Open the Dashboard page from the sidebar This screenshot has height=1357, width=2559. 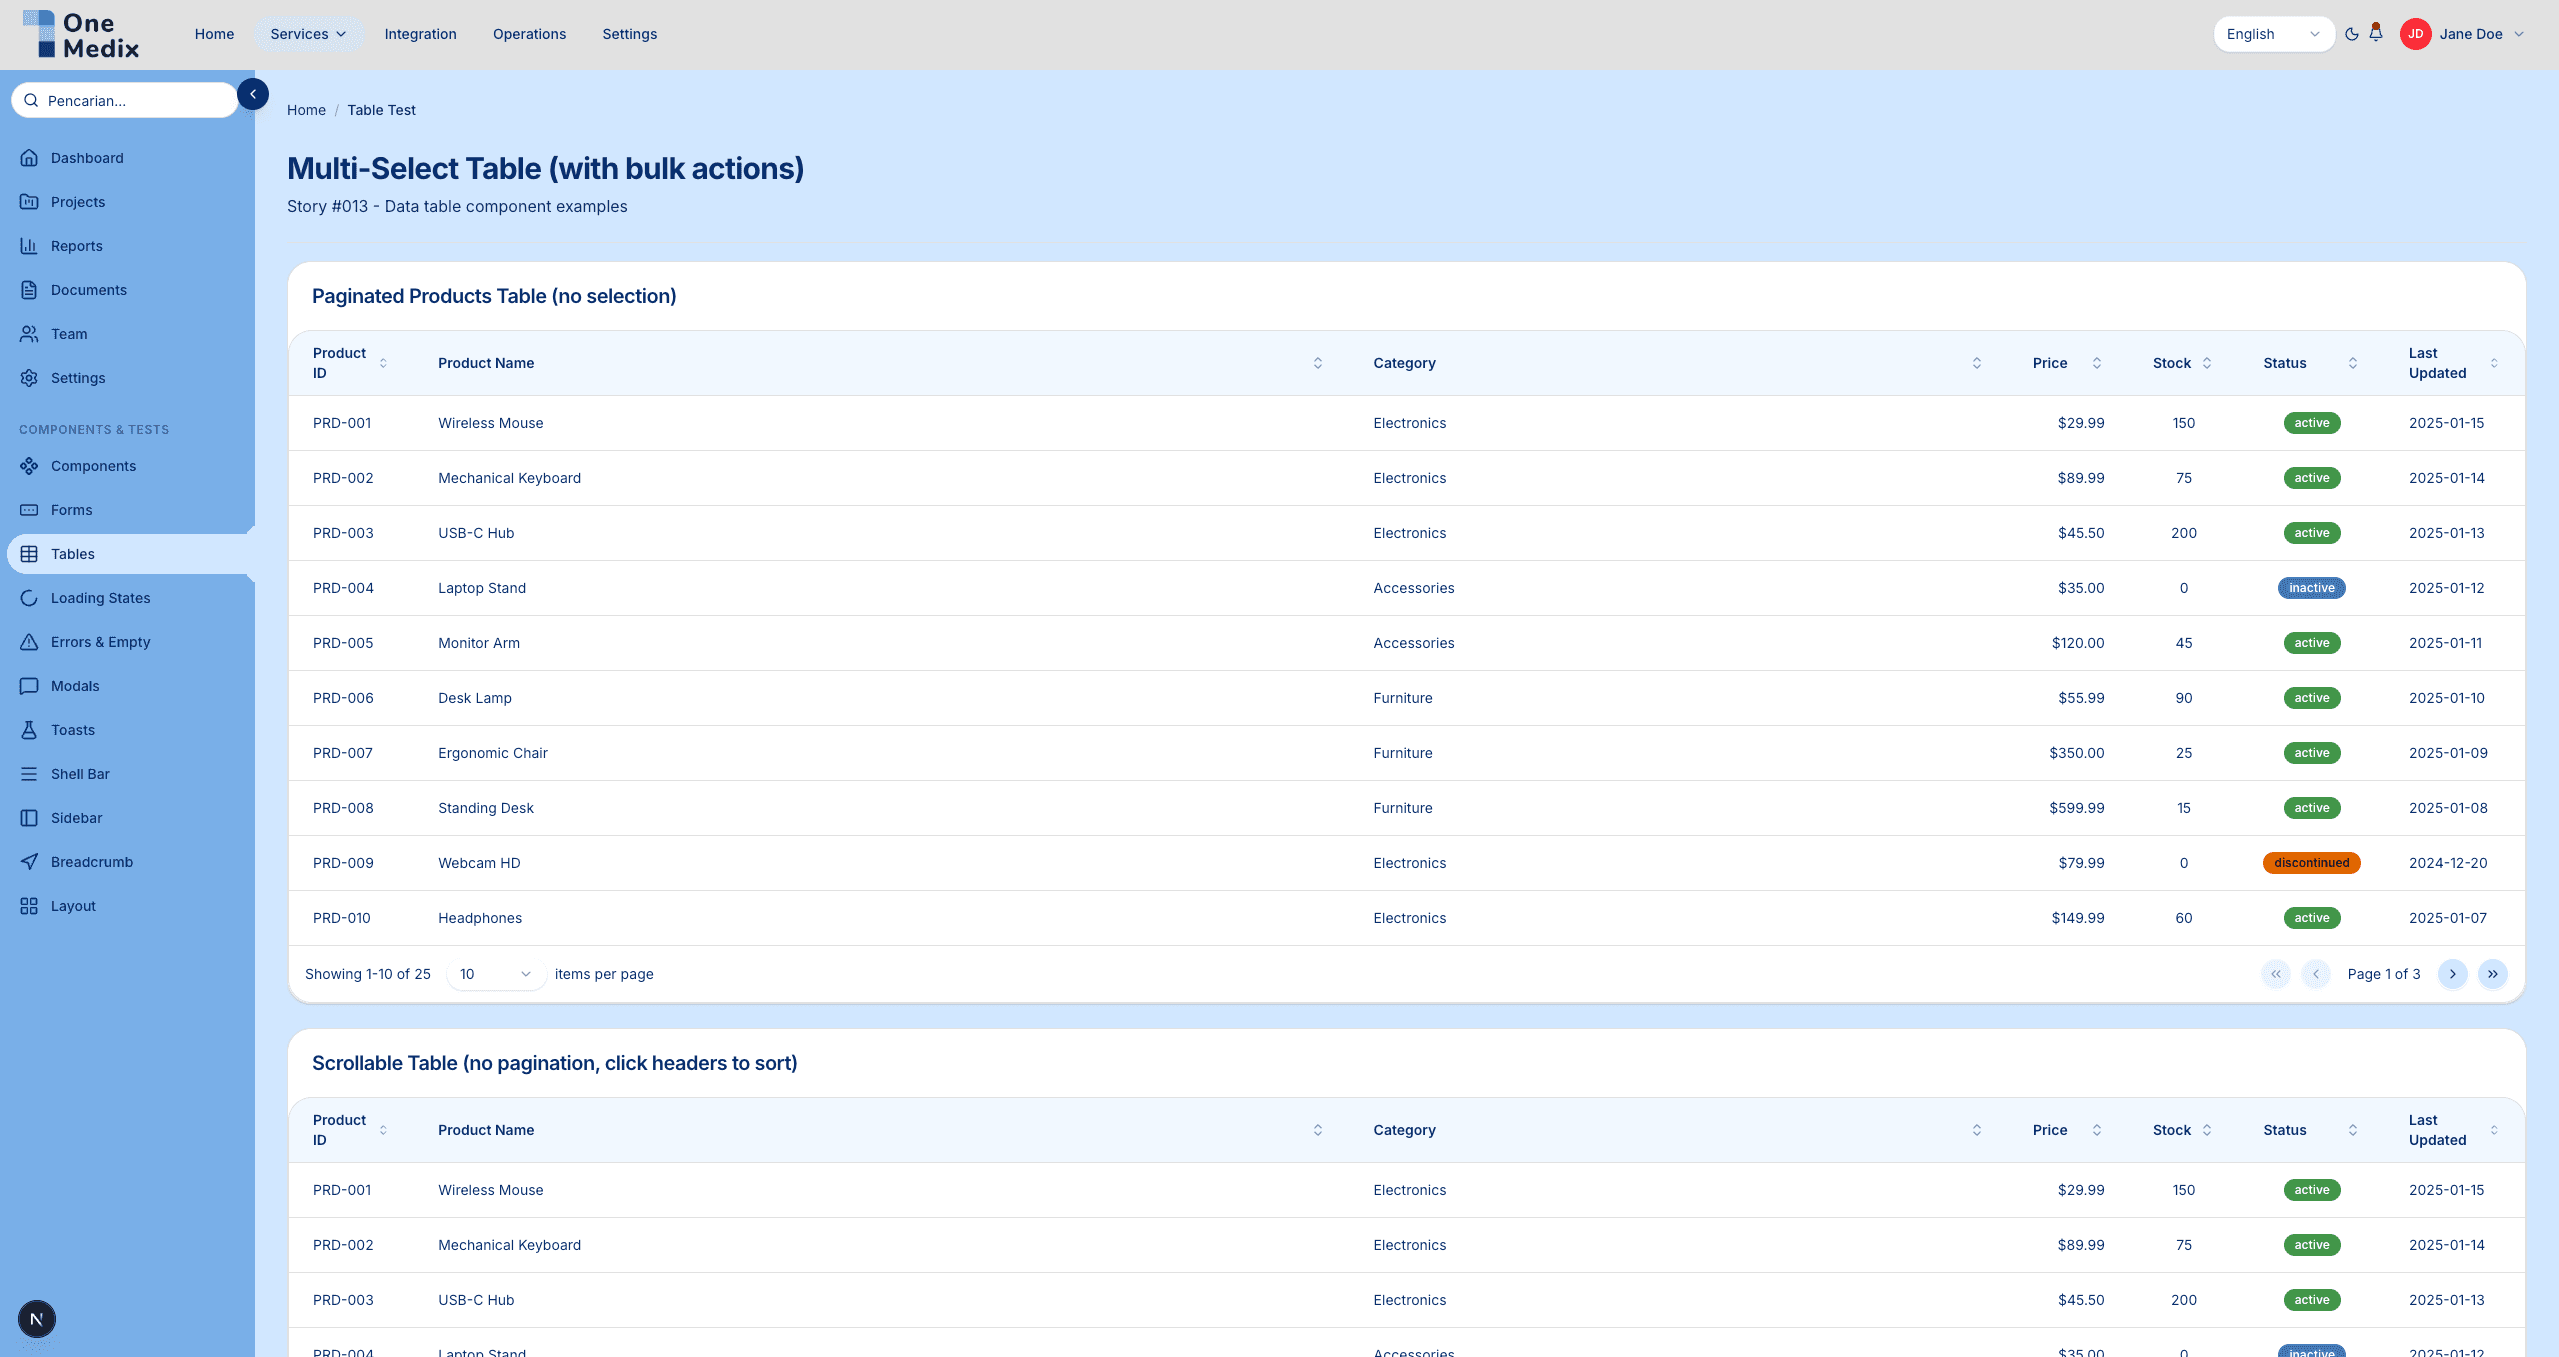click(87, 157)
